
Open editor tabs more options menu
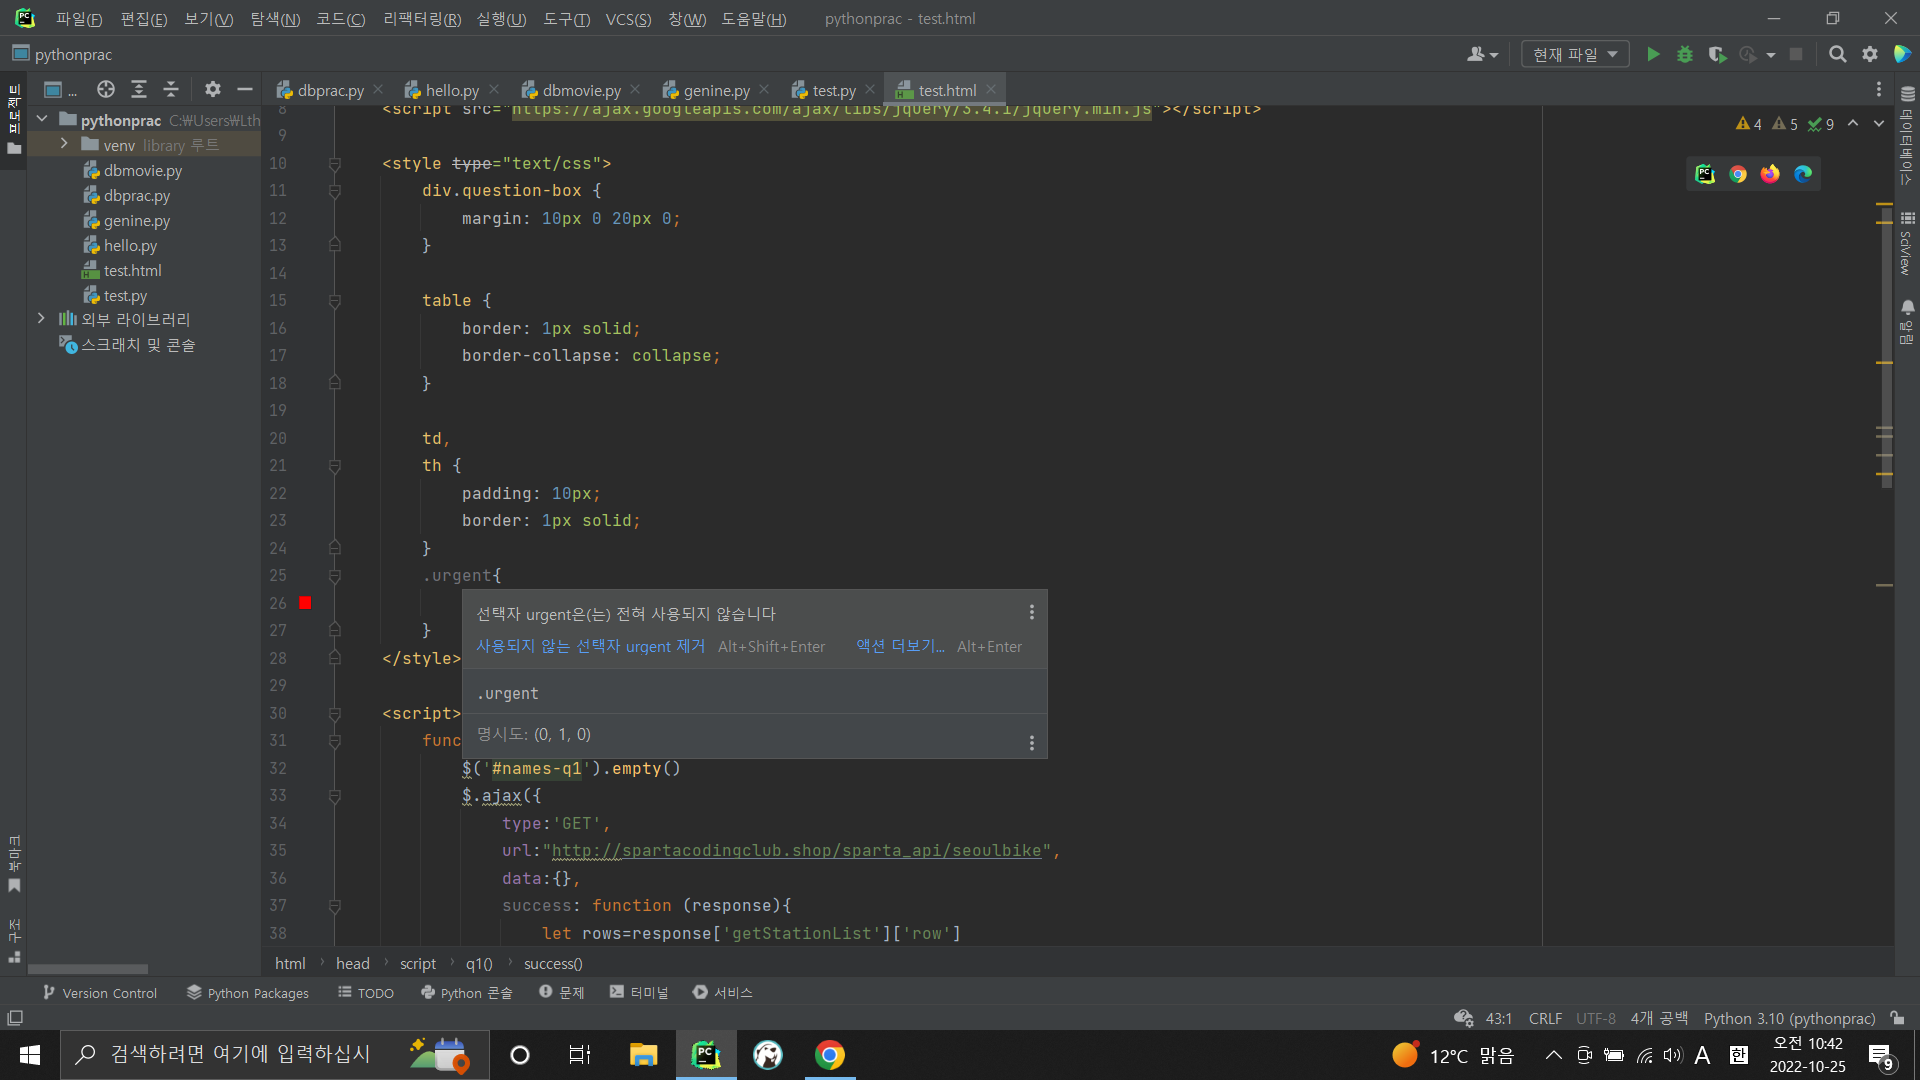(x=1879, y=89)
